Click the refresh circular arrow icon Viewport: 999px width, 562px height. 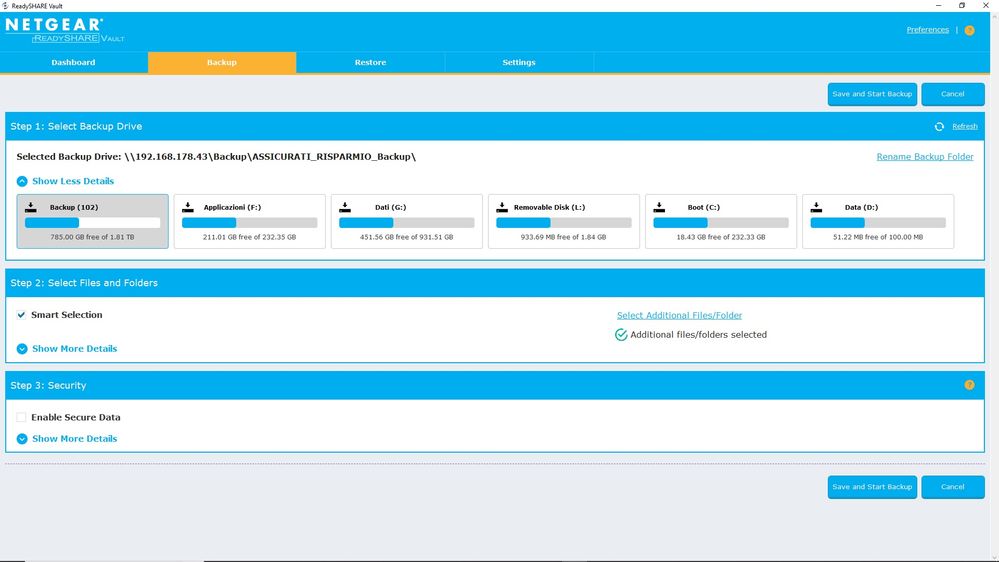coord(939,127)
